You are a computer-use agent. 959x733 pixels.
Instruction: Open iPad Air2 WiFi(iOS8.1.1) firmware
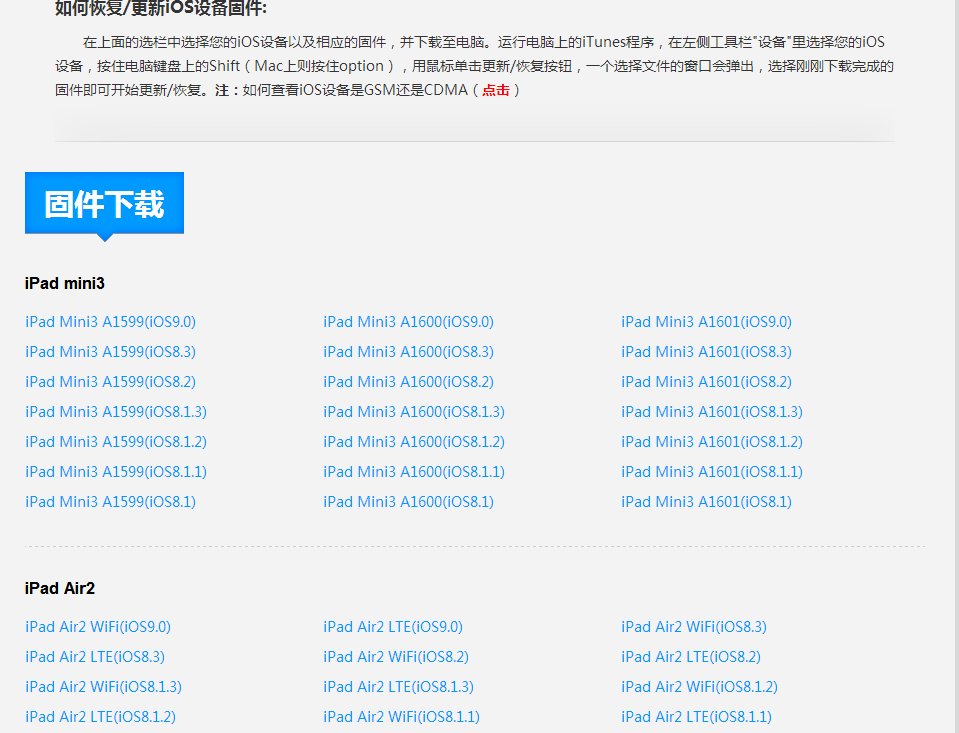401,717
